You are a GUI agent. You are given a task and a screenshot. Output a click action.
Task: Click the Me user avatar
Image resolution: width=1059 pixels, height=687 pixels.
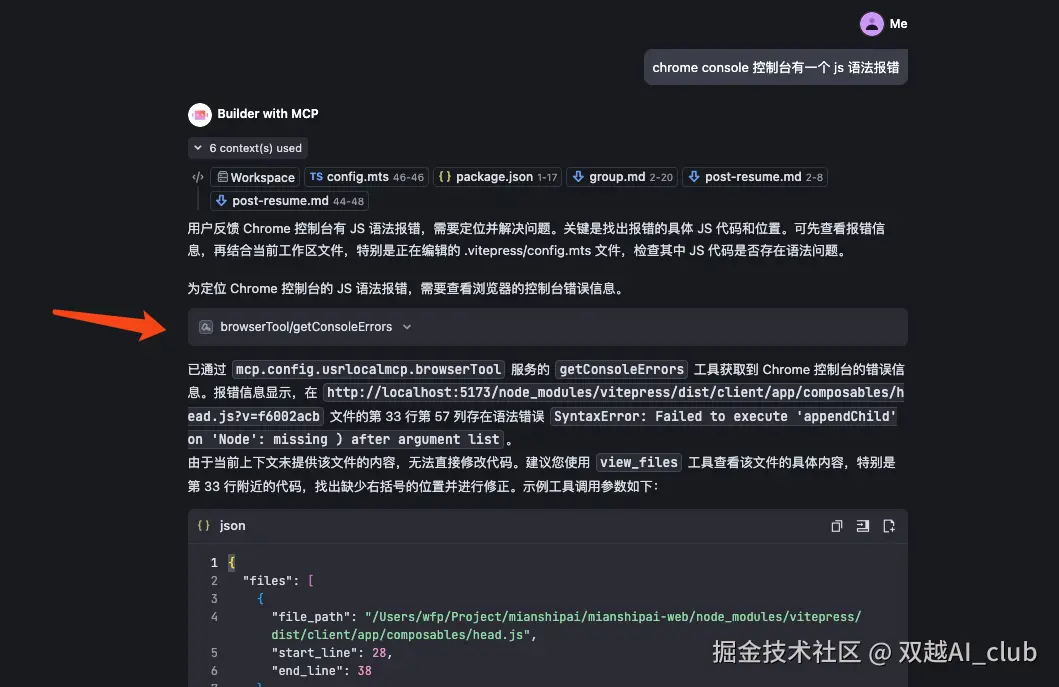[x=871, y=24]
